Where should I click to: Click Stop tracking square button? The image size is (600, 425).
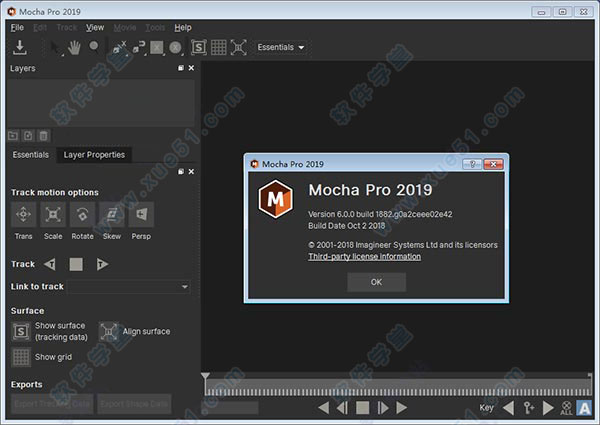(x=76, y=264)
